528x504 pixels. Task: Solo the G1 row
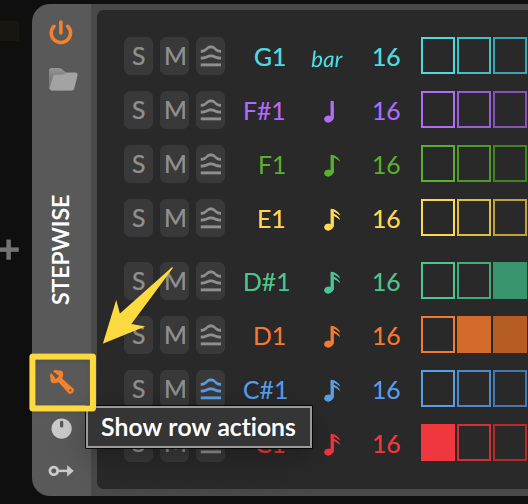[138, 56]
